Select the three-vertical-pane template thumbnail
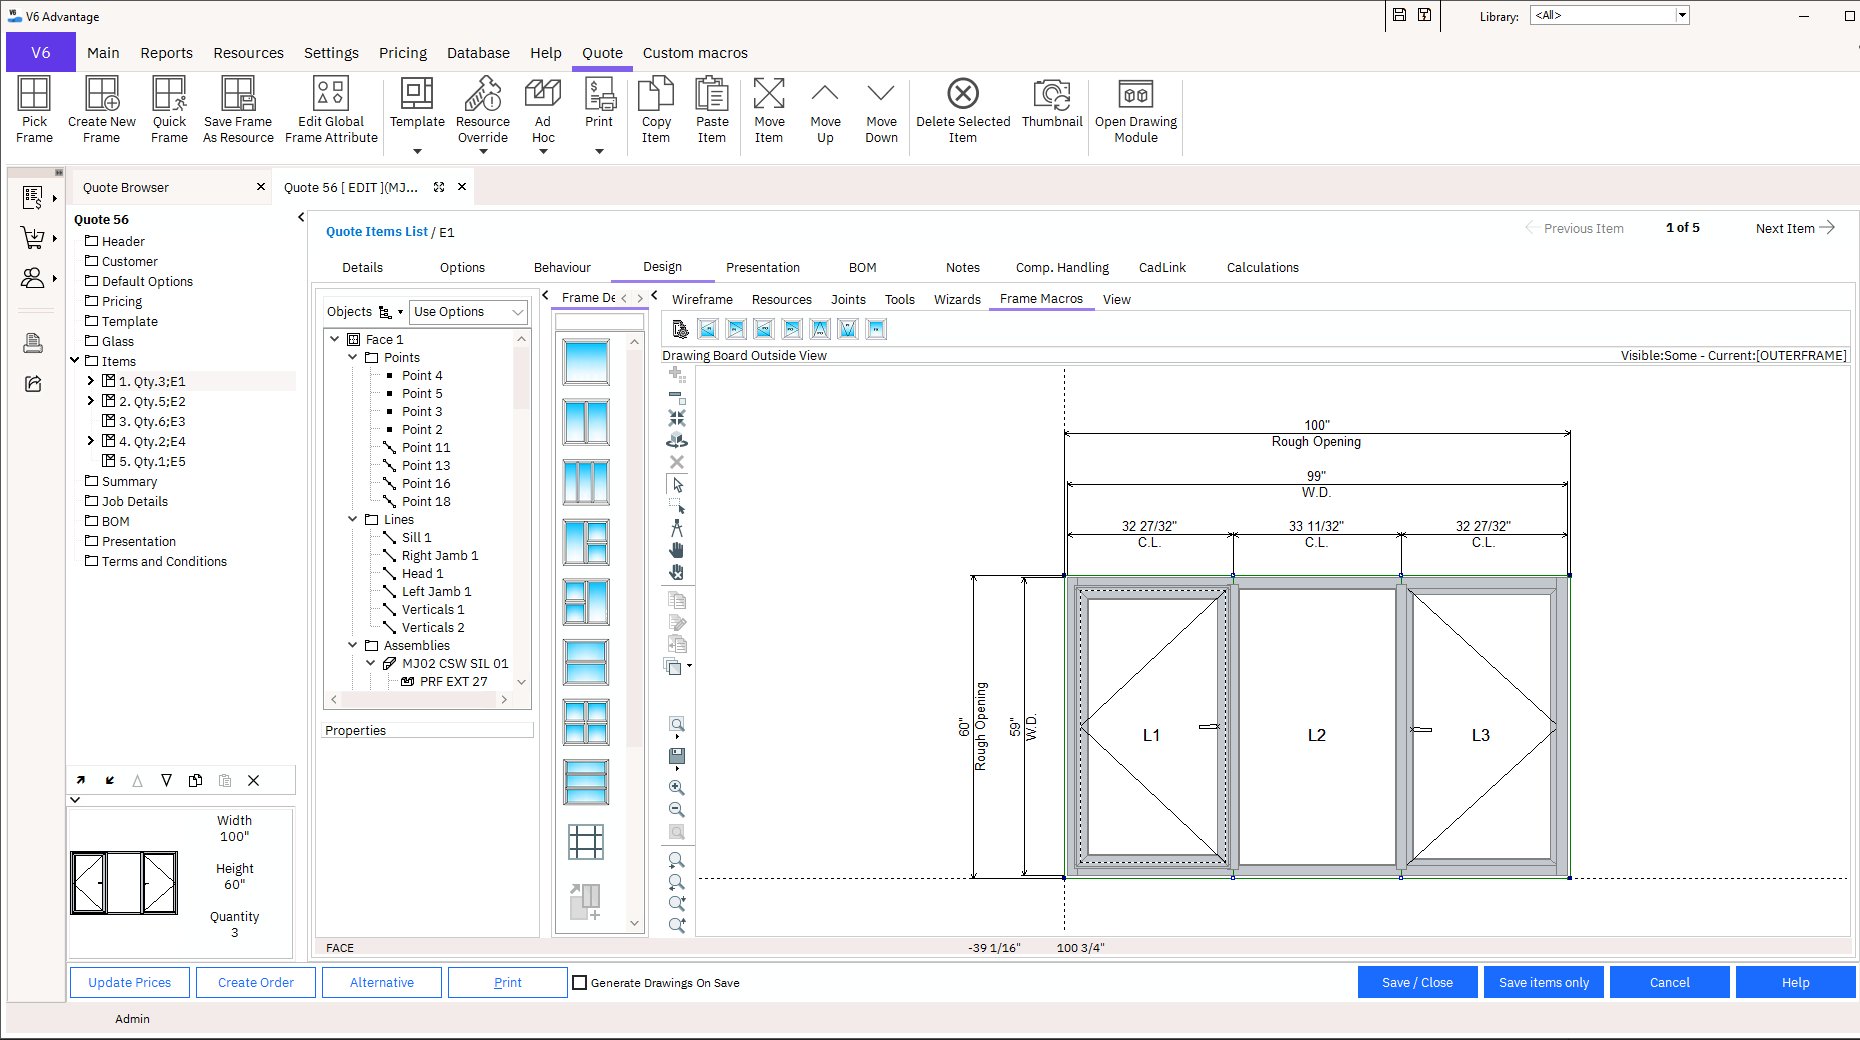Image resolution: width=1860 pixels, height=1040 pixels. pyautogui.click(x=585, y=482)
